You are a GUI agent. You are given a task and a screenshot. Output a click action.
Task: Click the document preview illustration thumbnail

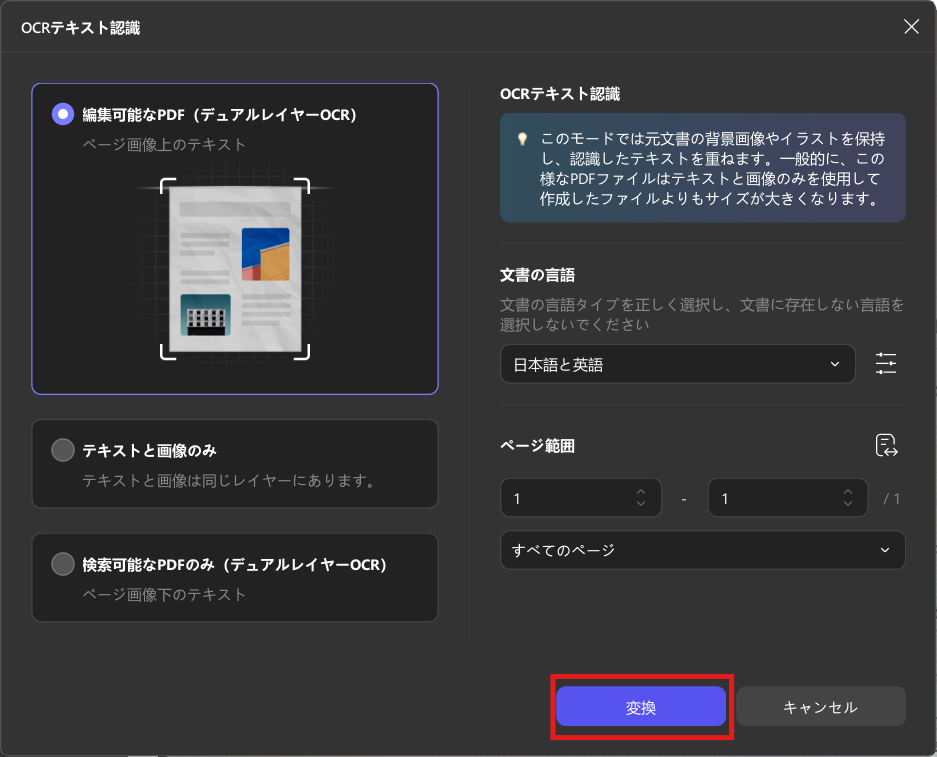(235, 269)
